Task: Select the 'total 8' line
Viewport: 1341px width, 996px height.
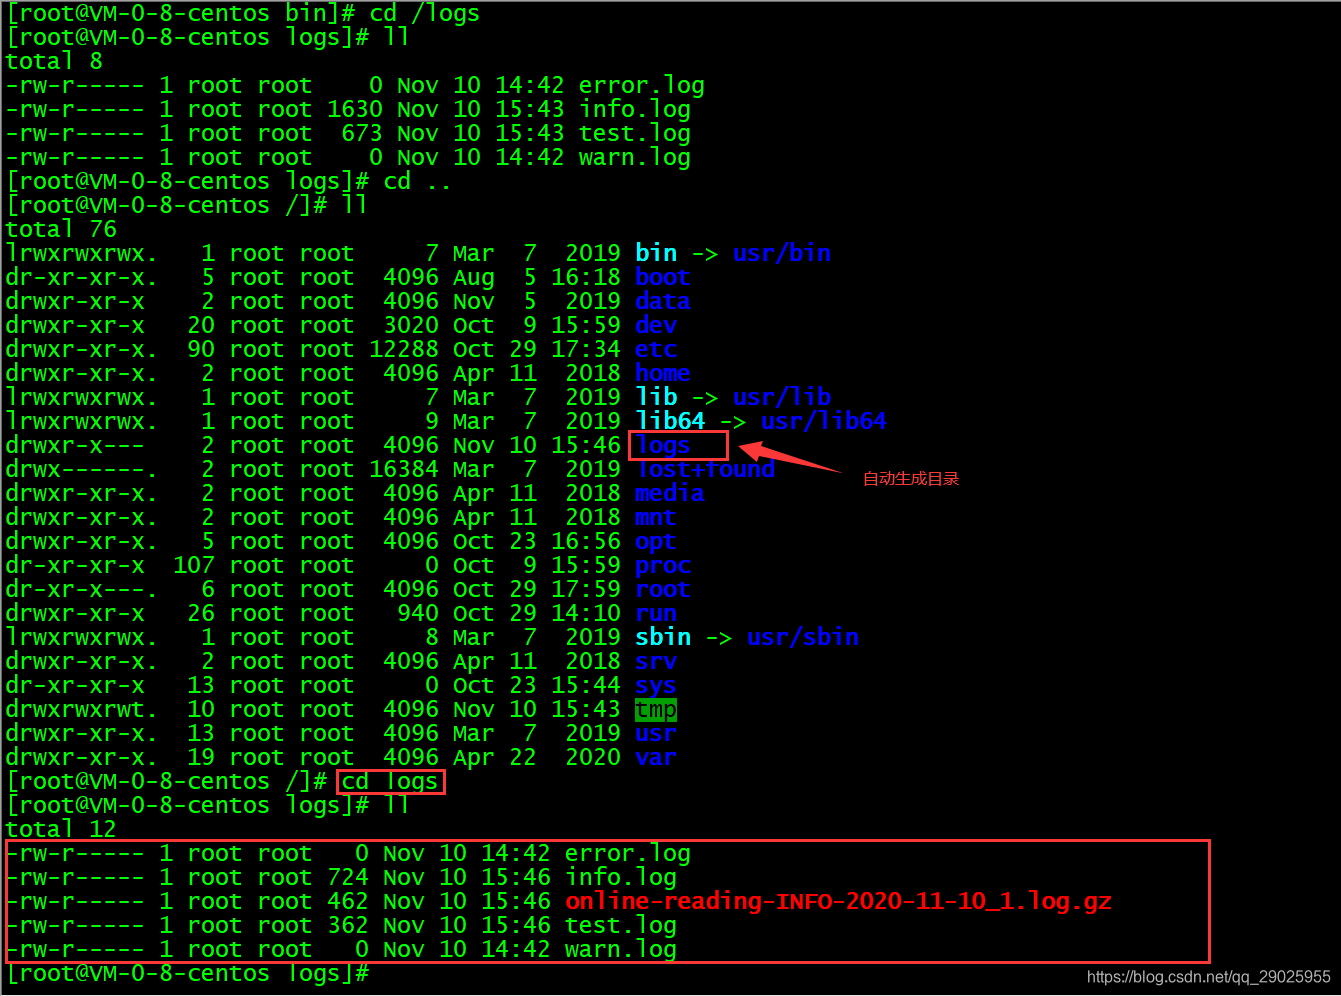Action: (x=54, y=62)
